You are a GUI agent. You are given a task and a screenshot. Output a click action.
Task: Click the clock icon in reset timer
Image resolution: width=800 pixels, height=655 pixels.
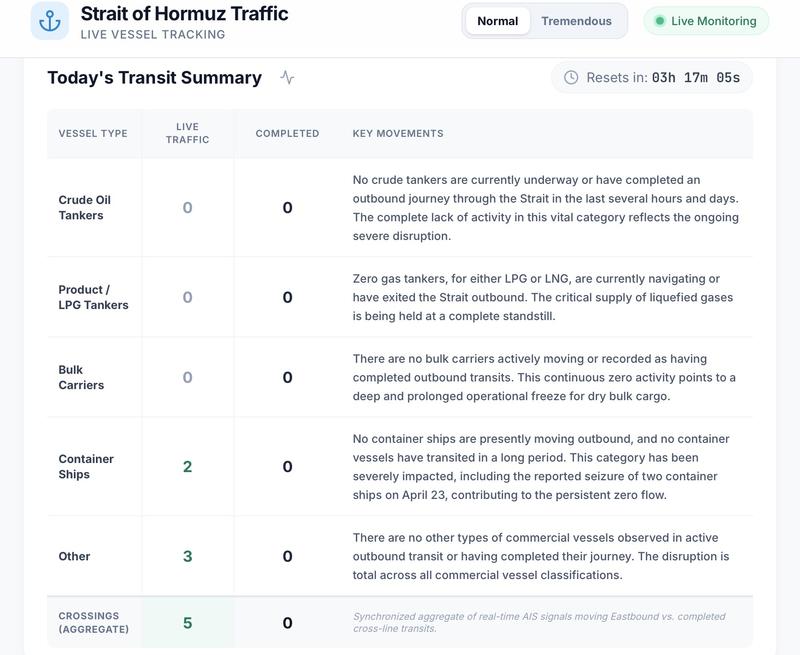(x=571, y=78)
